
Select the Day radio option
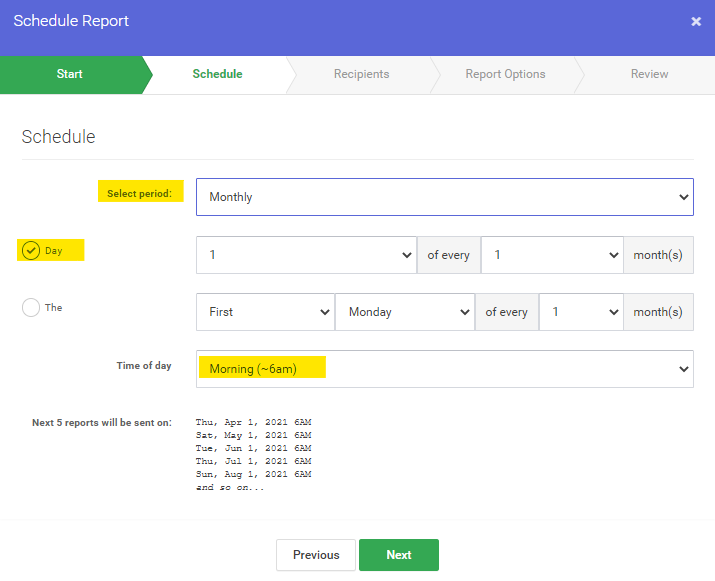coord(31,250)
